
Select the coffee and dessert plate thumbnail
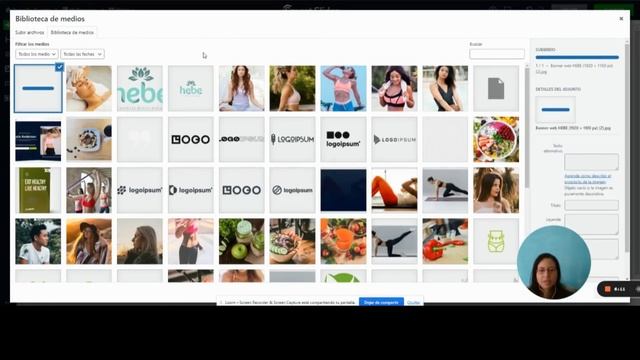pos(89,140)
